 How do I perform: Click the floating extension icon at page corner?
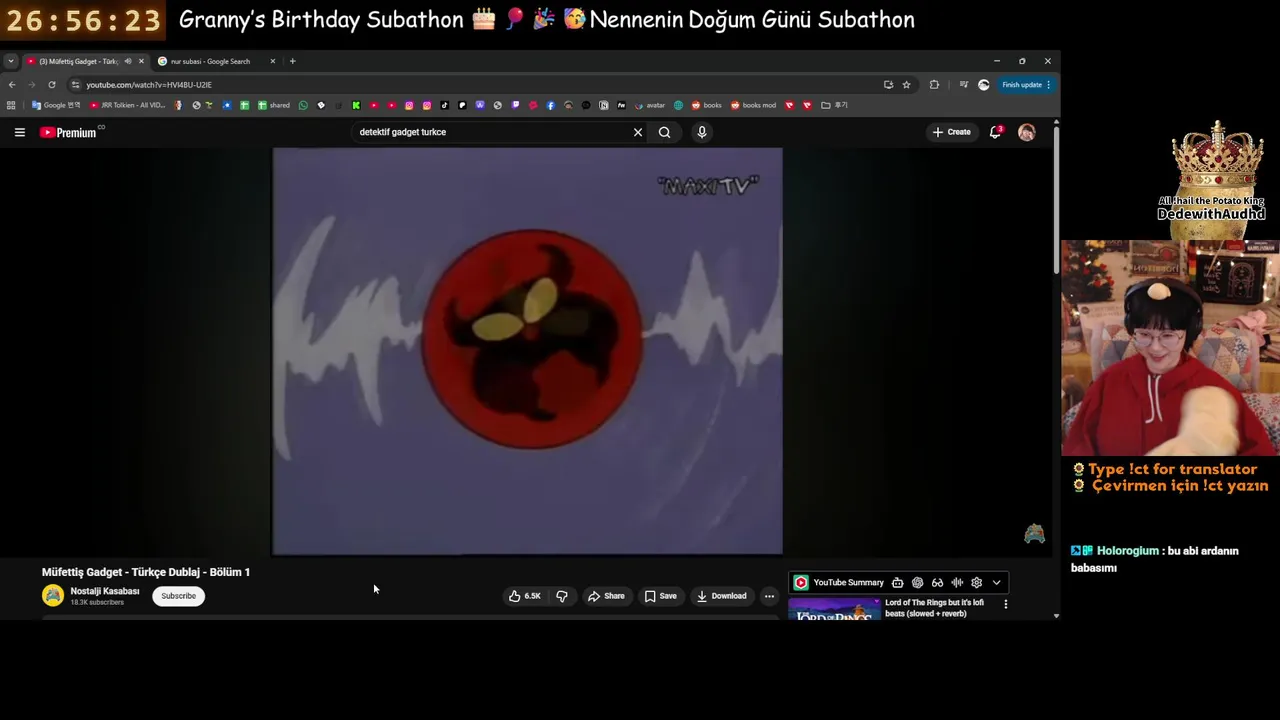[1035, 534]
